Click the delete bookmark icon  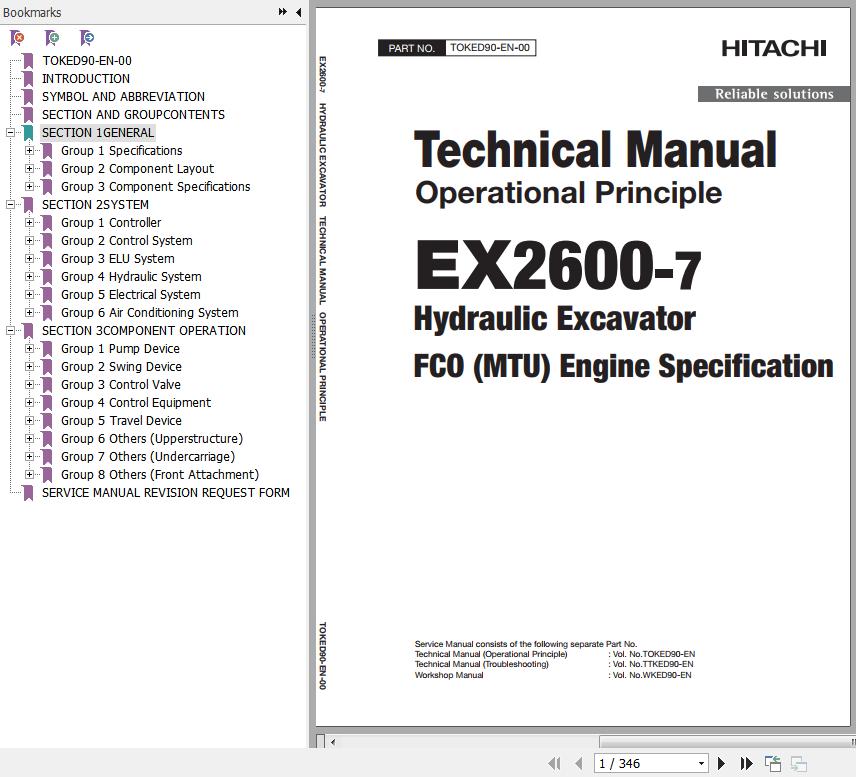tap(17, 38)
